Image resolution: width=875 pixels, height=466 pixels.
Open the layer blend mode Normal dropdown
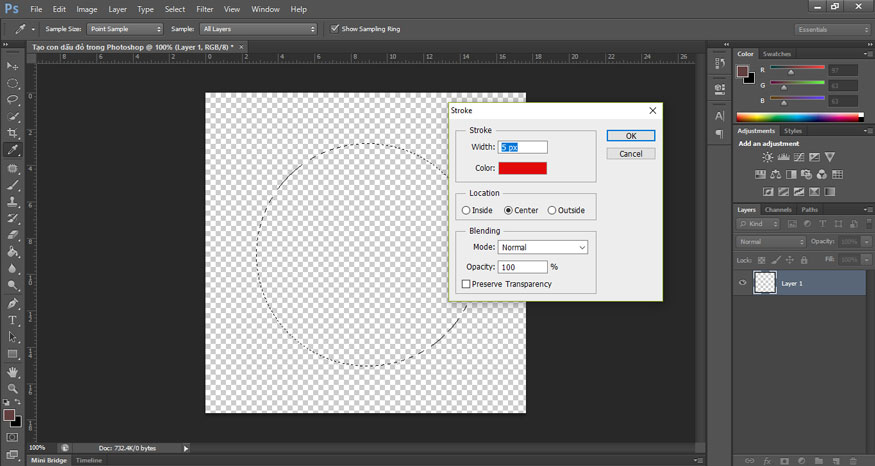pos(771,242)
